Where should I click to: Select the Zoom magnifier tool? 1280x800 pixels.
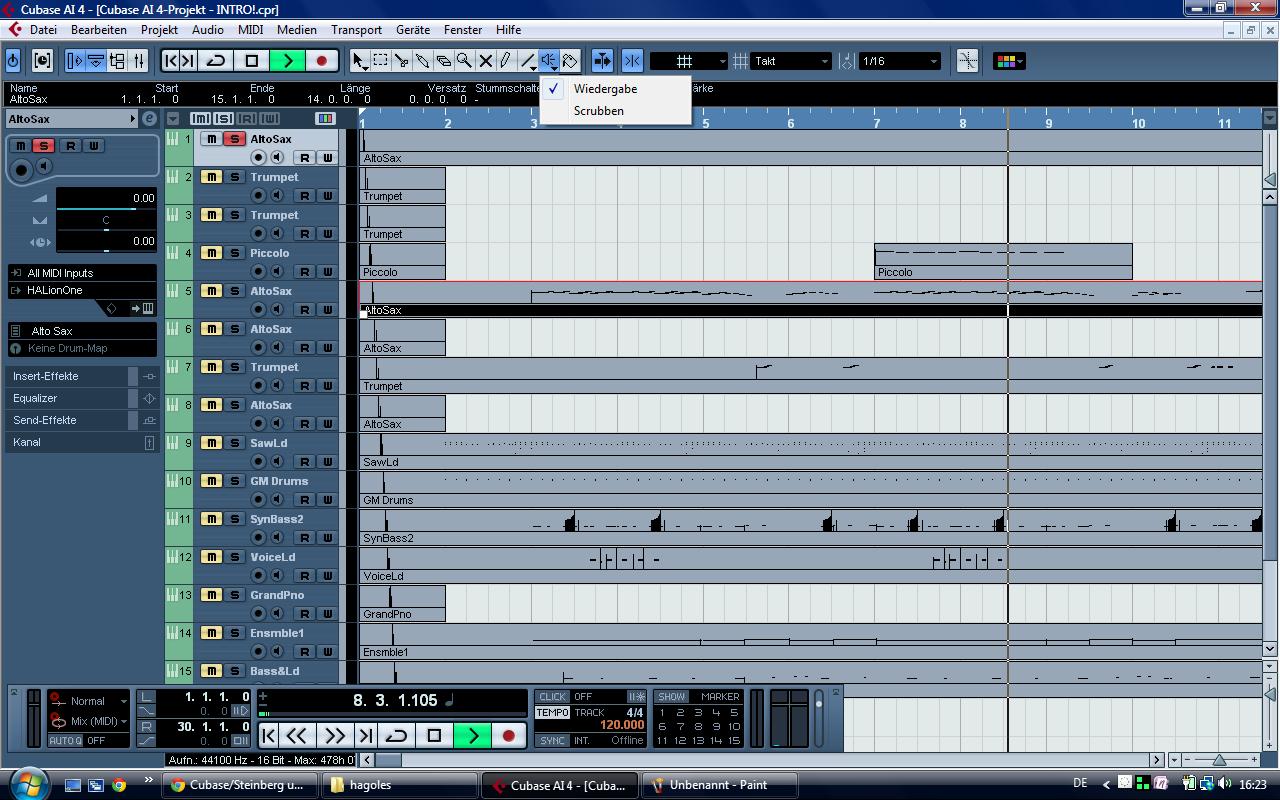pyautogui.click(x=464, y=61)
